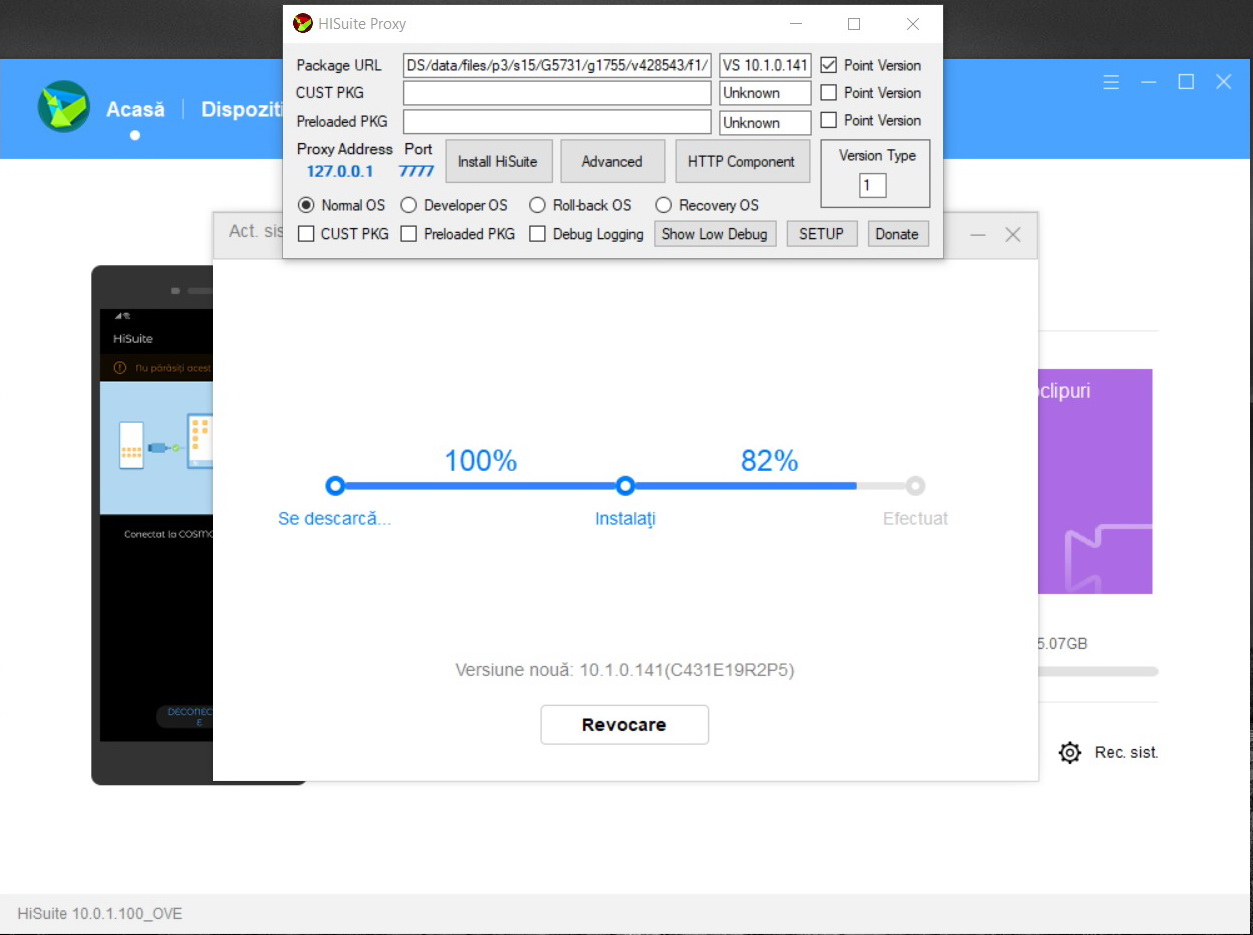1253x935 pixels.
Task: Click the Install HiSuite button
Action: point(498,161)
